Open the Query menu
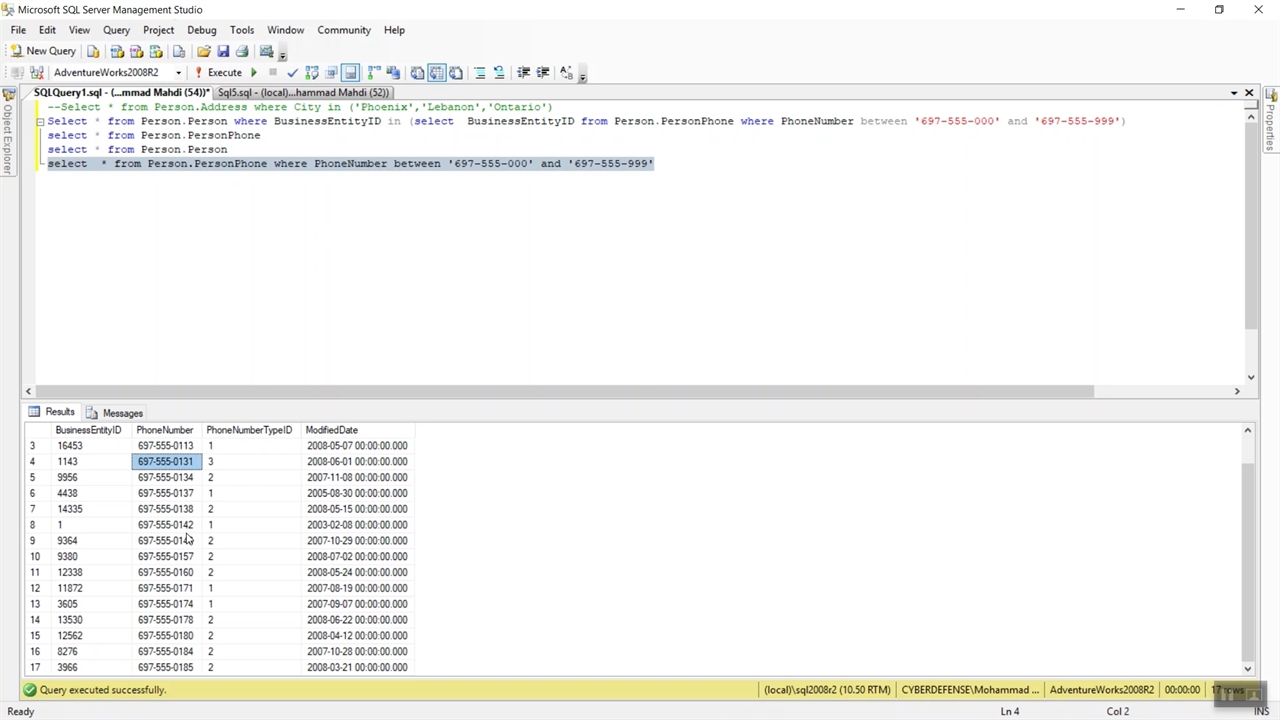 pos(116,30)
